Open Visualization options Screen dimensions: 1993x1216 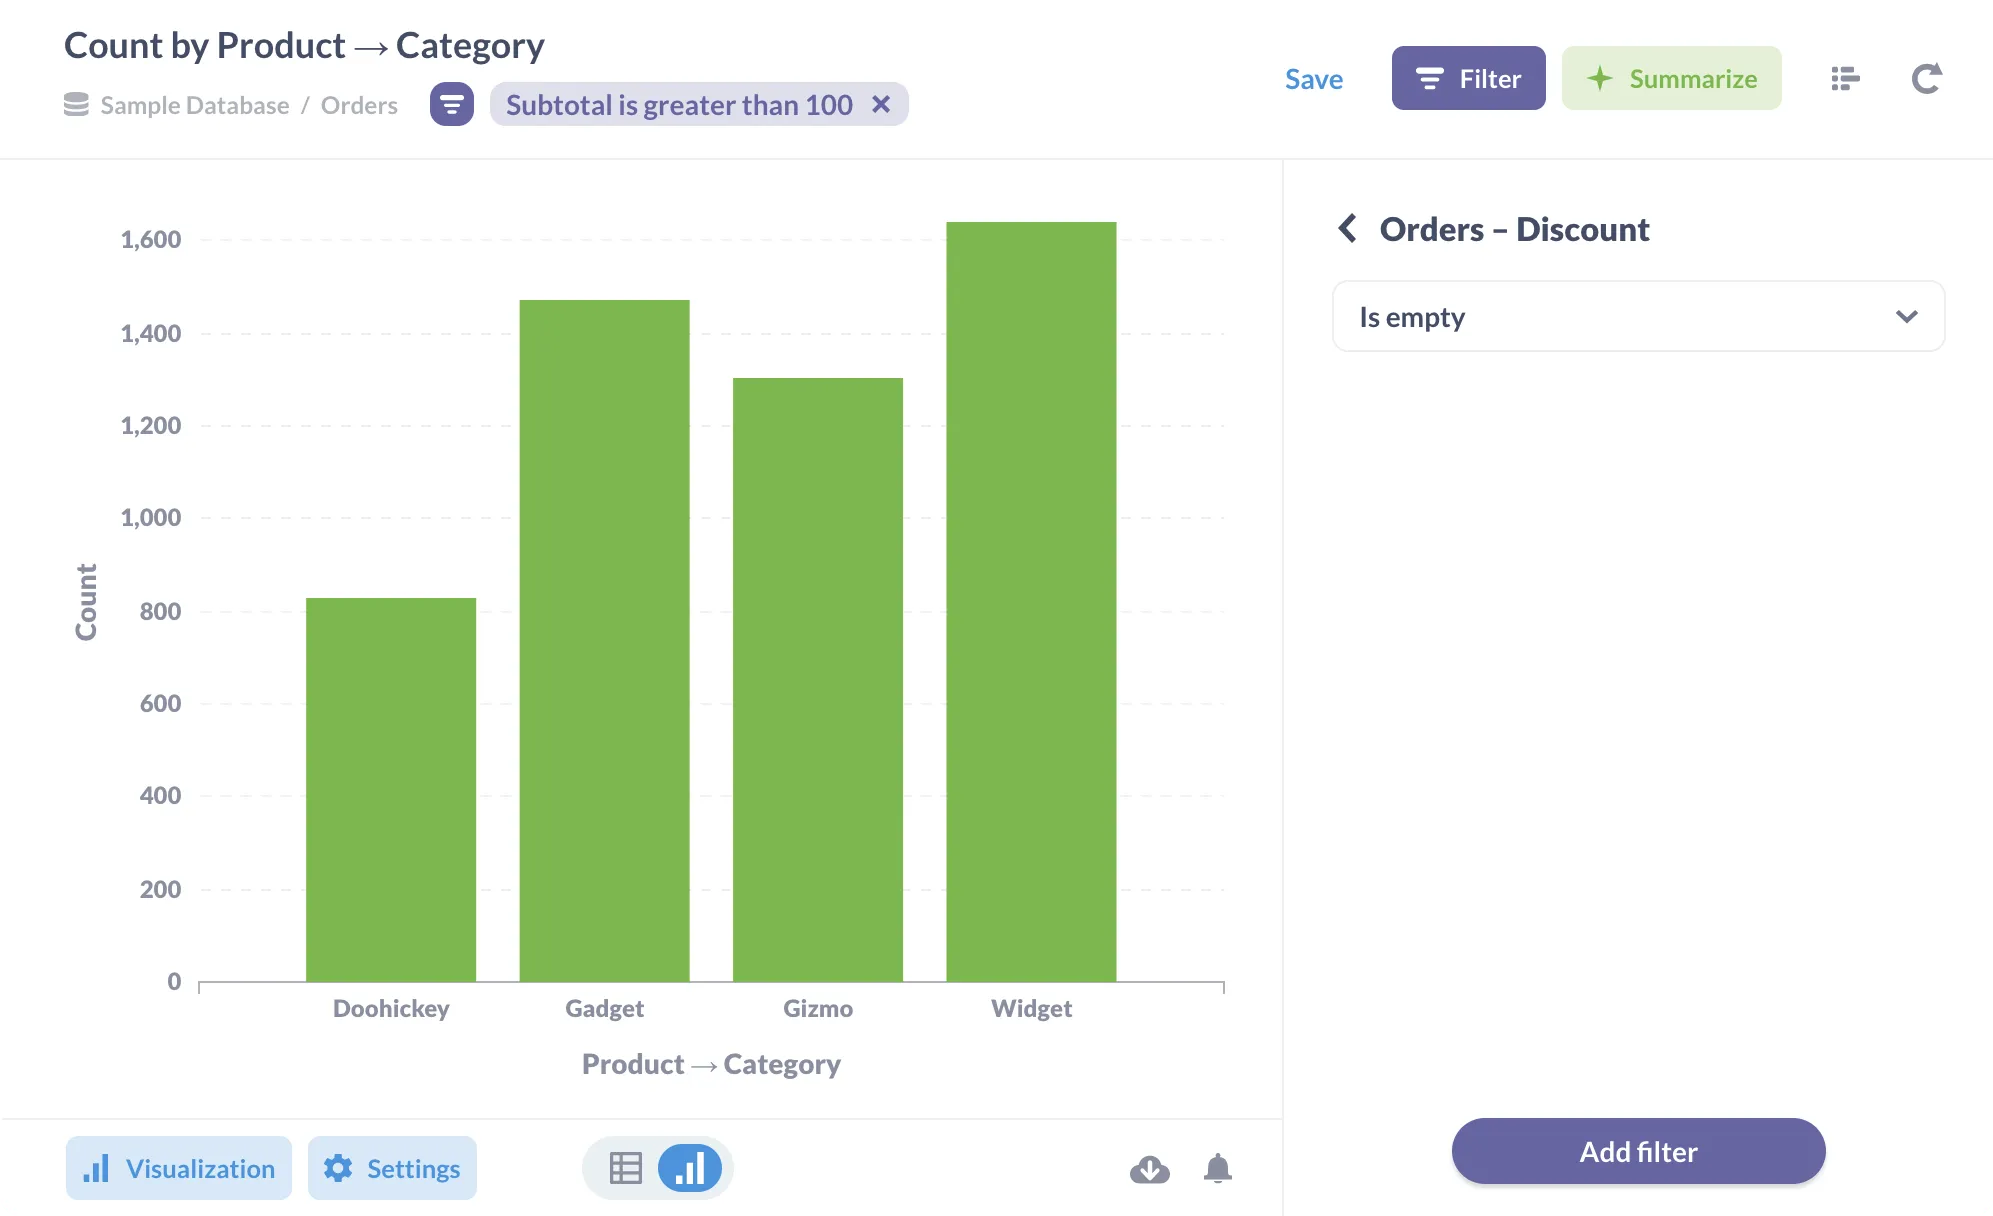click(x=179, y=1168)
